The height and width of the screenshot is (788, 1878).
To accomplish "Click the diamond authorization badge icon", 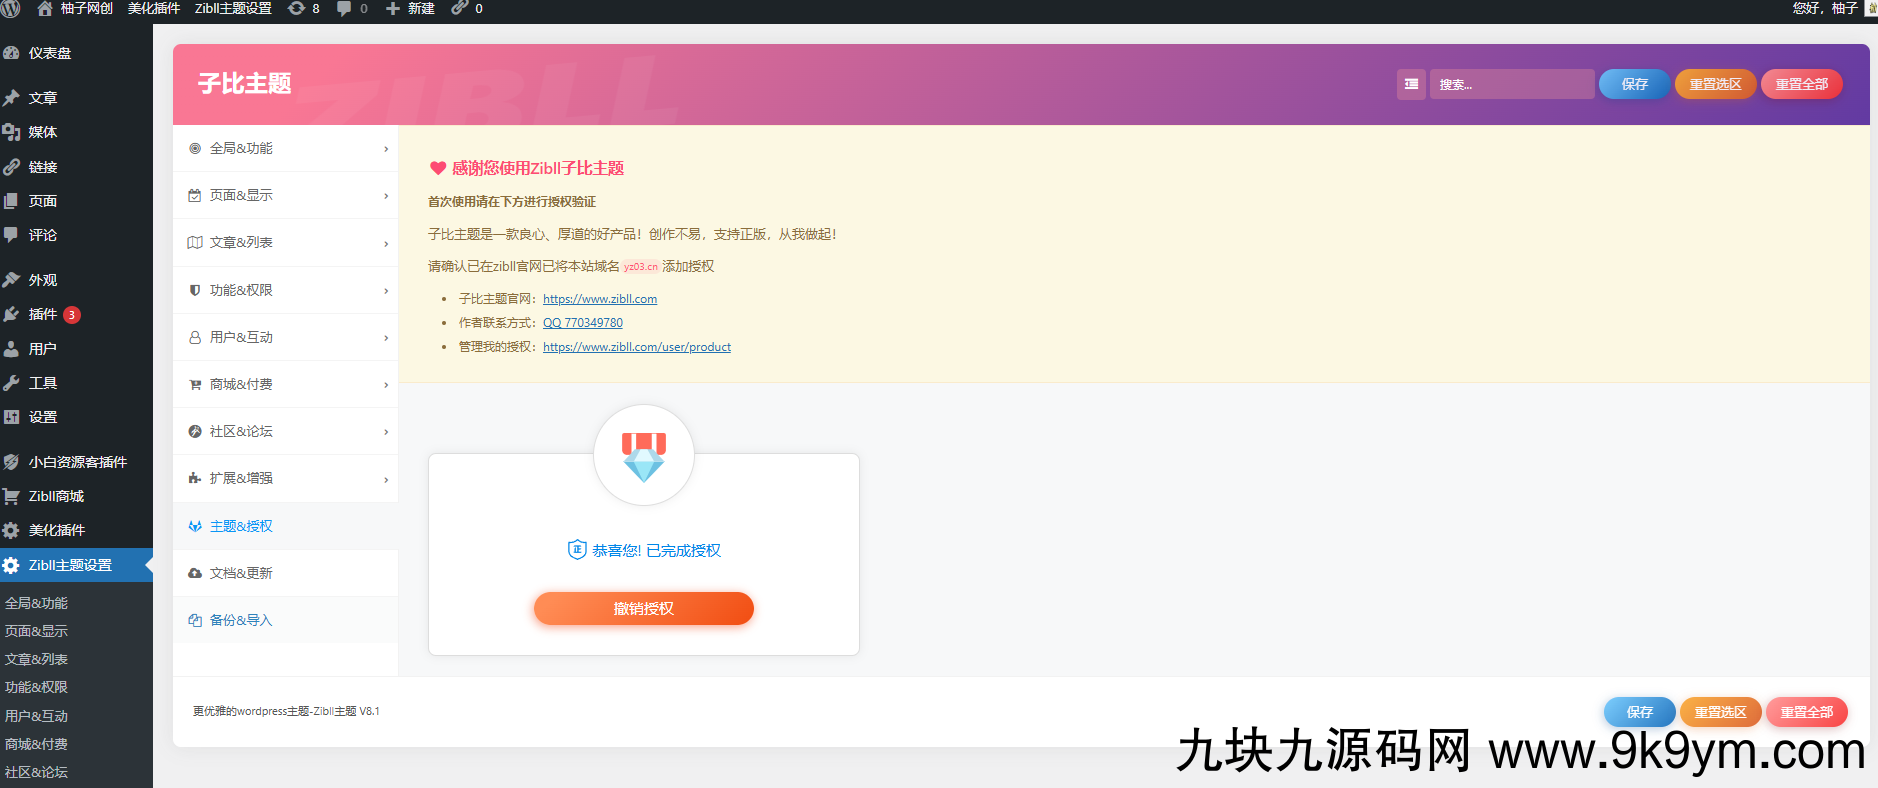I will pos(644,456).
